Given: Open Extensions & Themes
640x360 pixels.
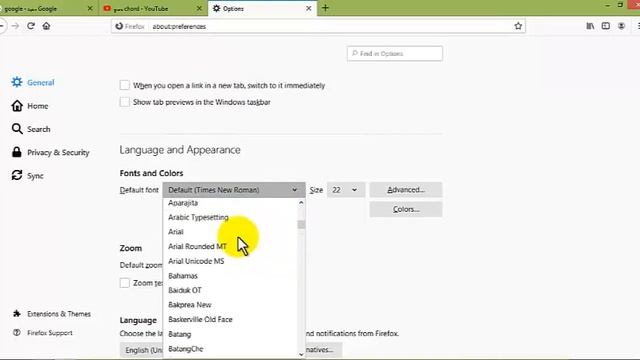Looking at the screenshot, I should point(52,314).
